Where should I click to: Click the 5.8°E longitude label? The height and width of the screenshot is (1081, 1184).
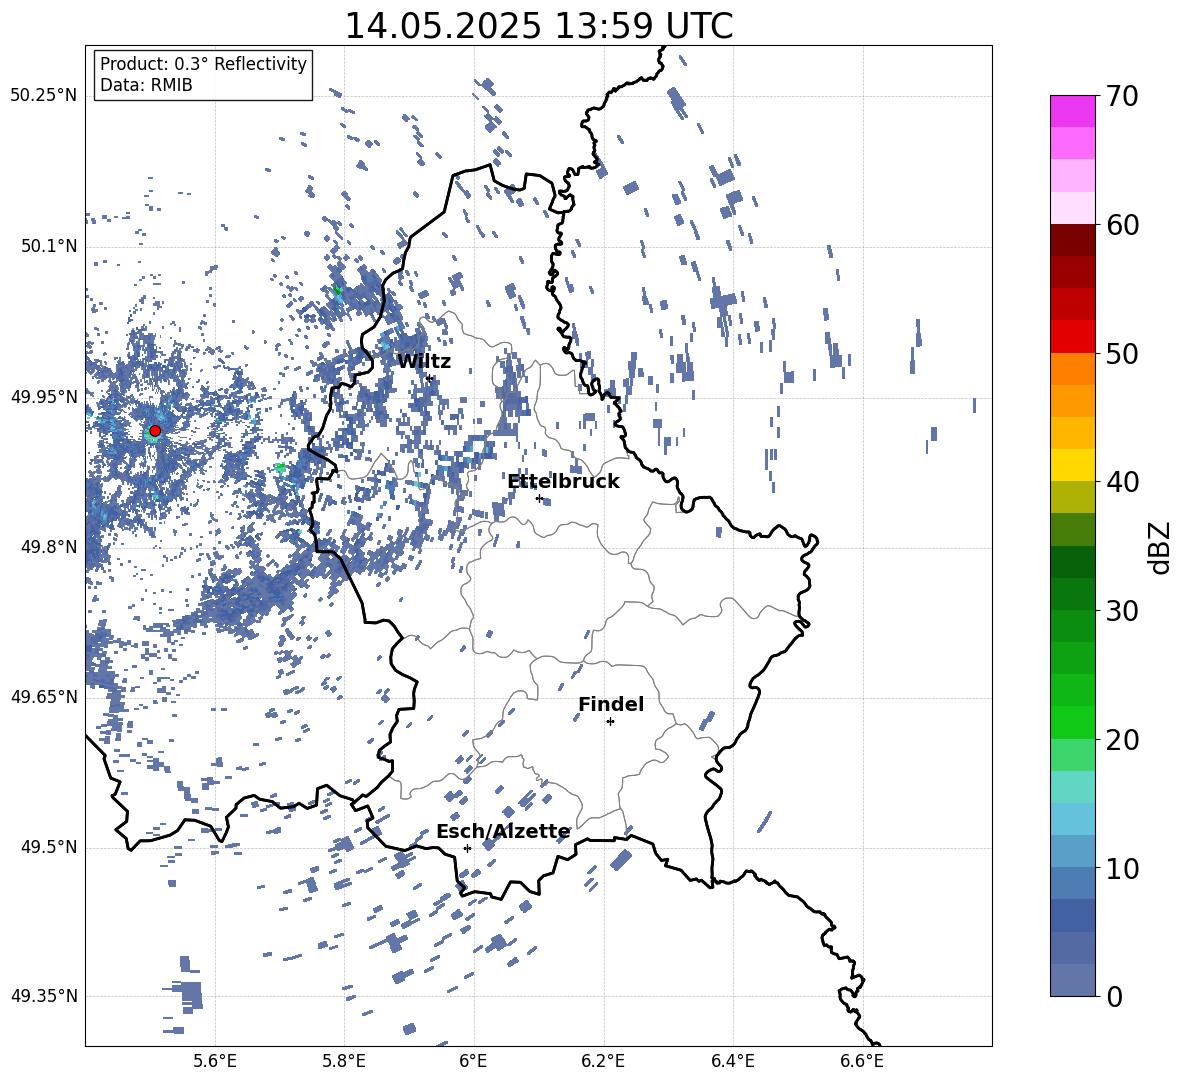pos(344,1061)
